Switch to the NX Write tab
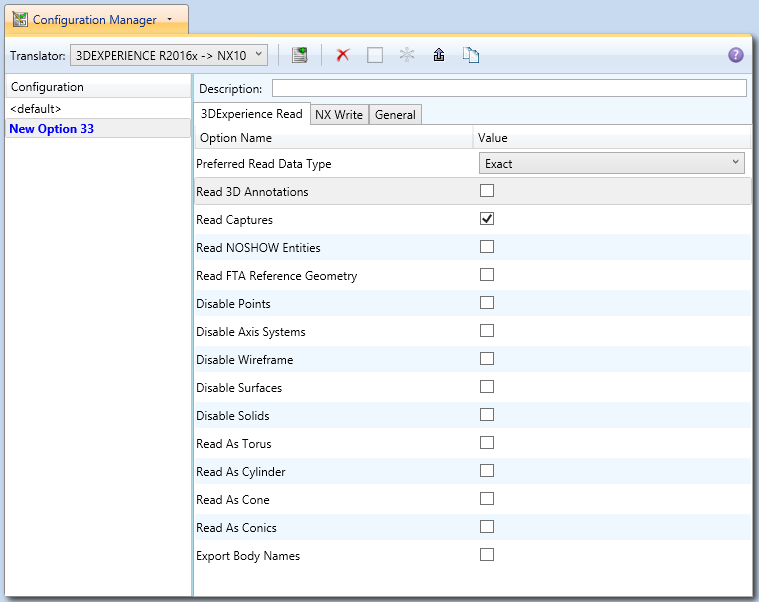759x602 pixels. 339,115
